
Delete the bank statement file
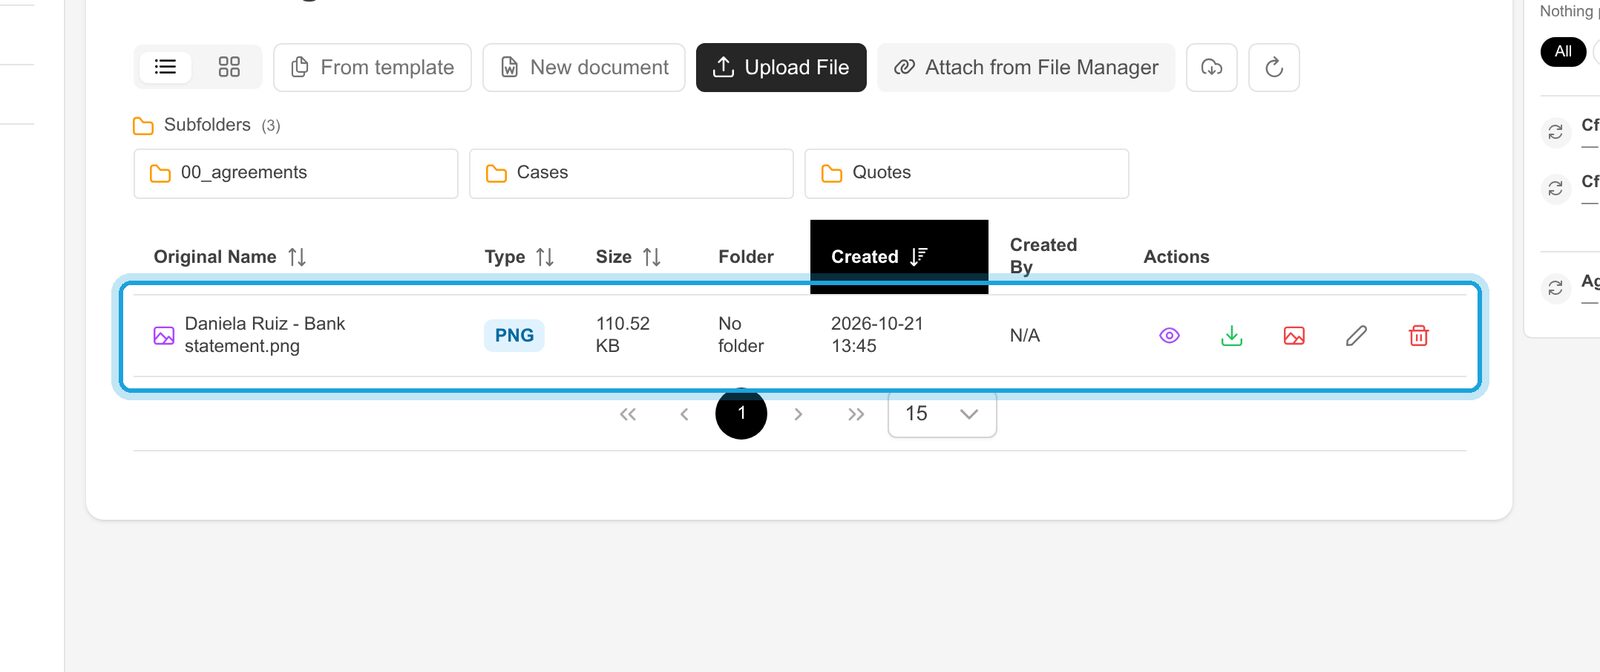click(1418, 336)
